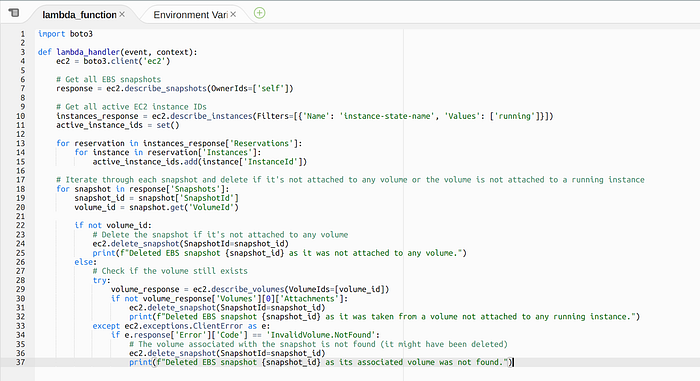Click "for snapshot in response['Snapshots']" line

click(x=143, y=189)
